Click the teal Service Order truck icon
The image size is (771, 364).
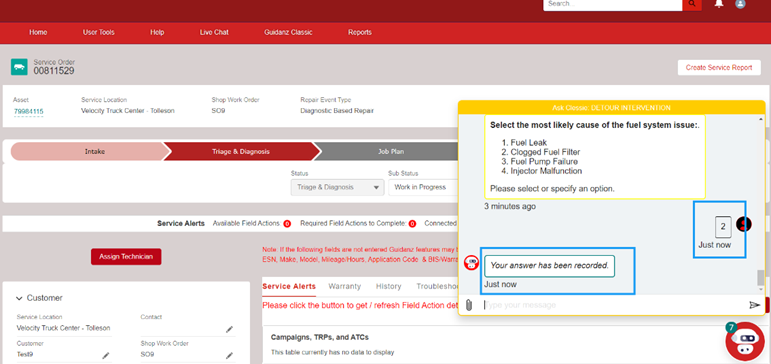19,67
